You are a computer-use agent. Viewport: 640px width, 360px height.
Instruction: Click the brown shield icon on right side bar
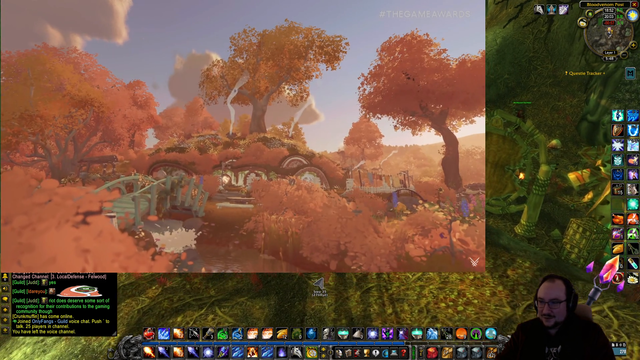[x=618, y=130]
